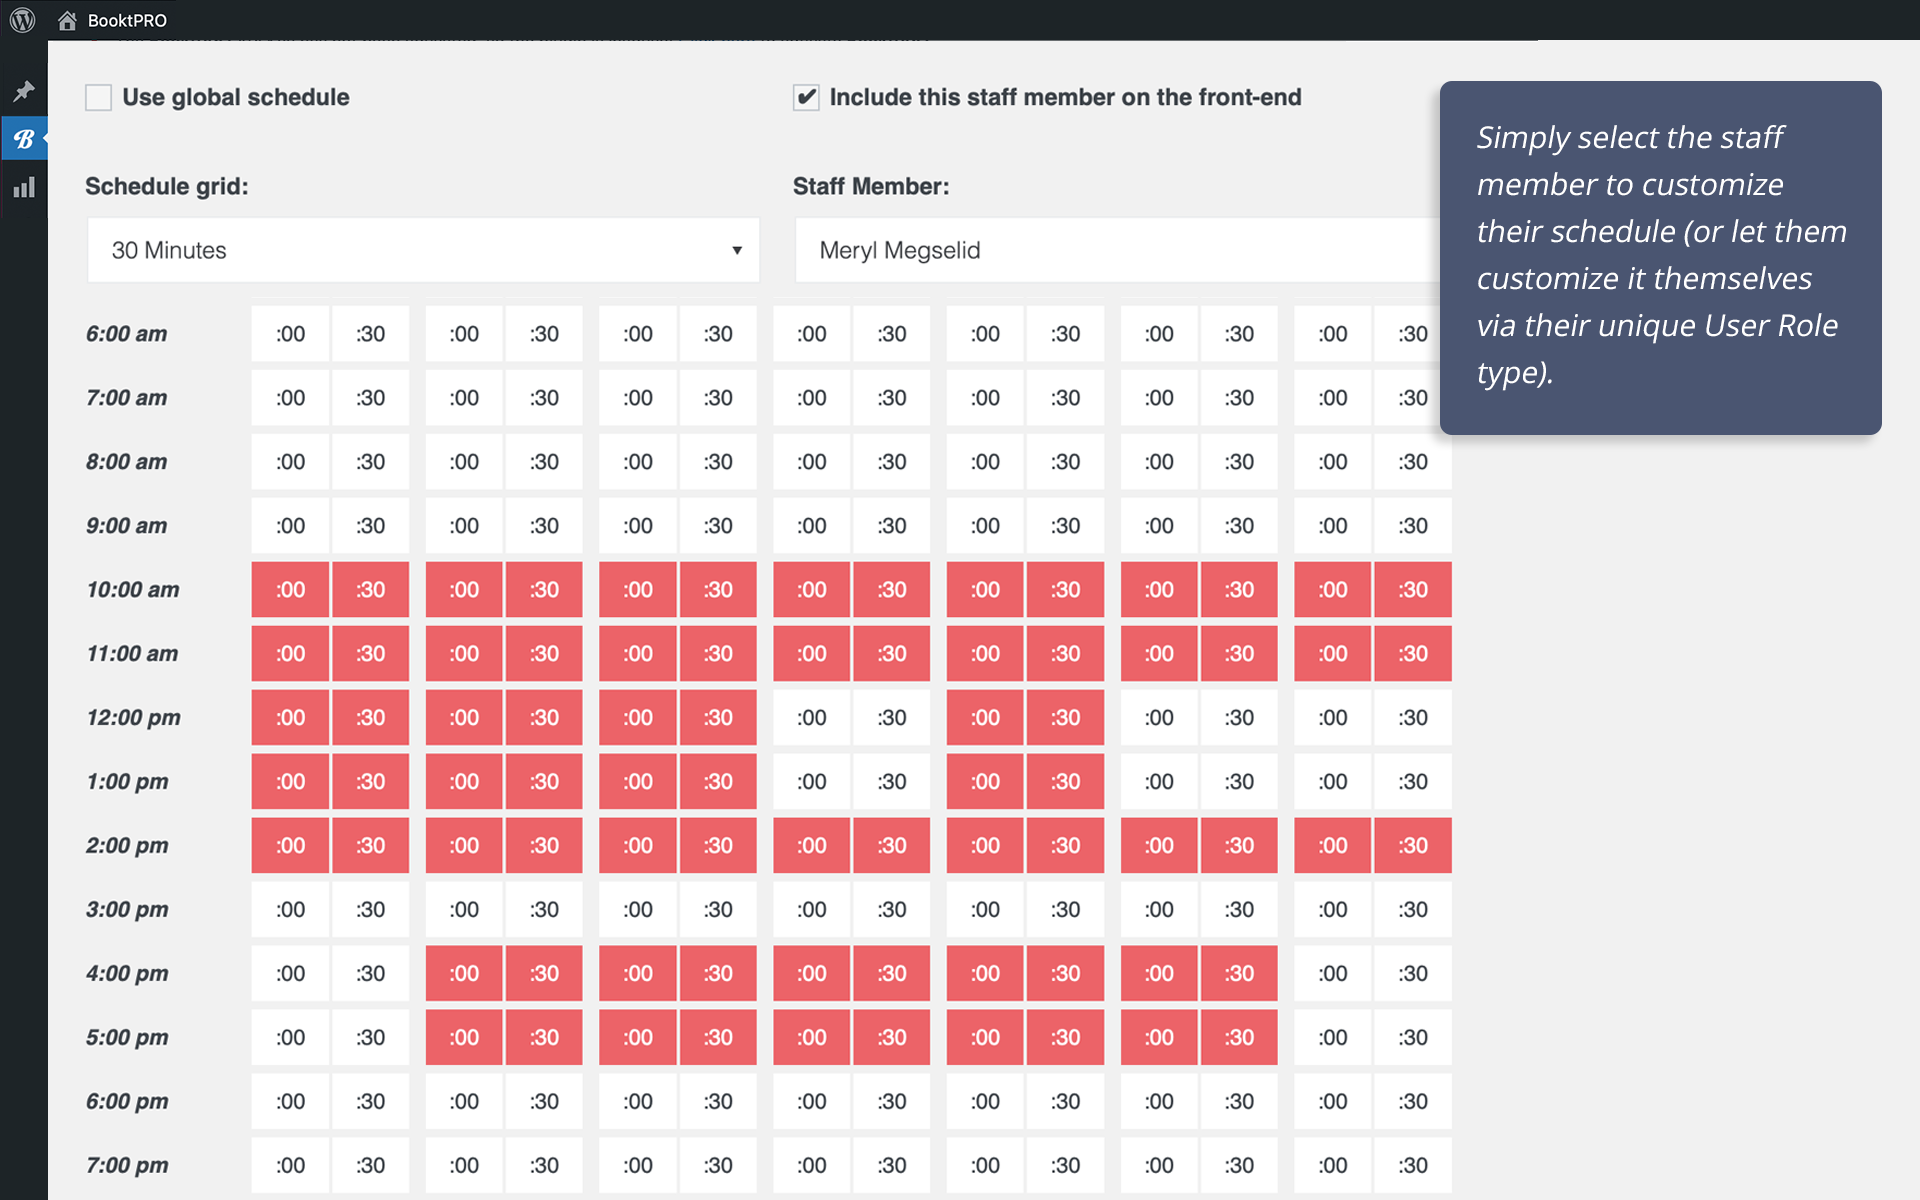Toggle first 3:00 pm :00 slot
The width and height of the screenshot is (1920, 1200).
290,910
